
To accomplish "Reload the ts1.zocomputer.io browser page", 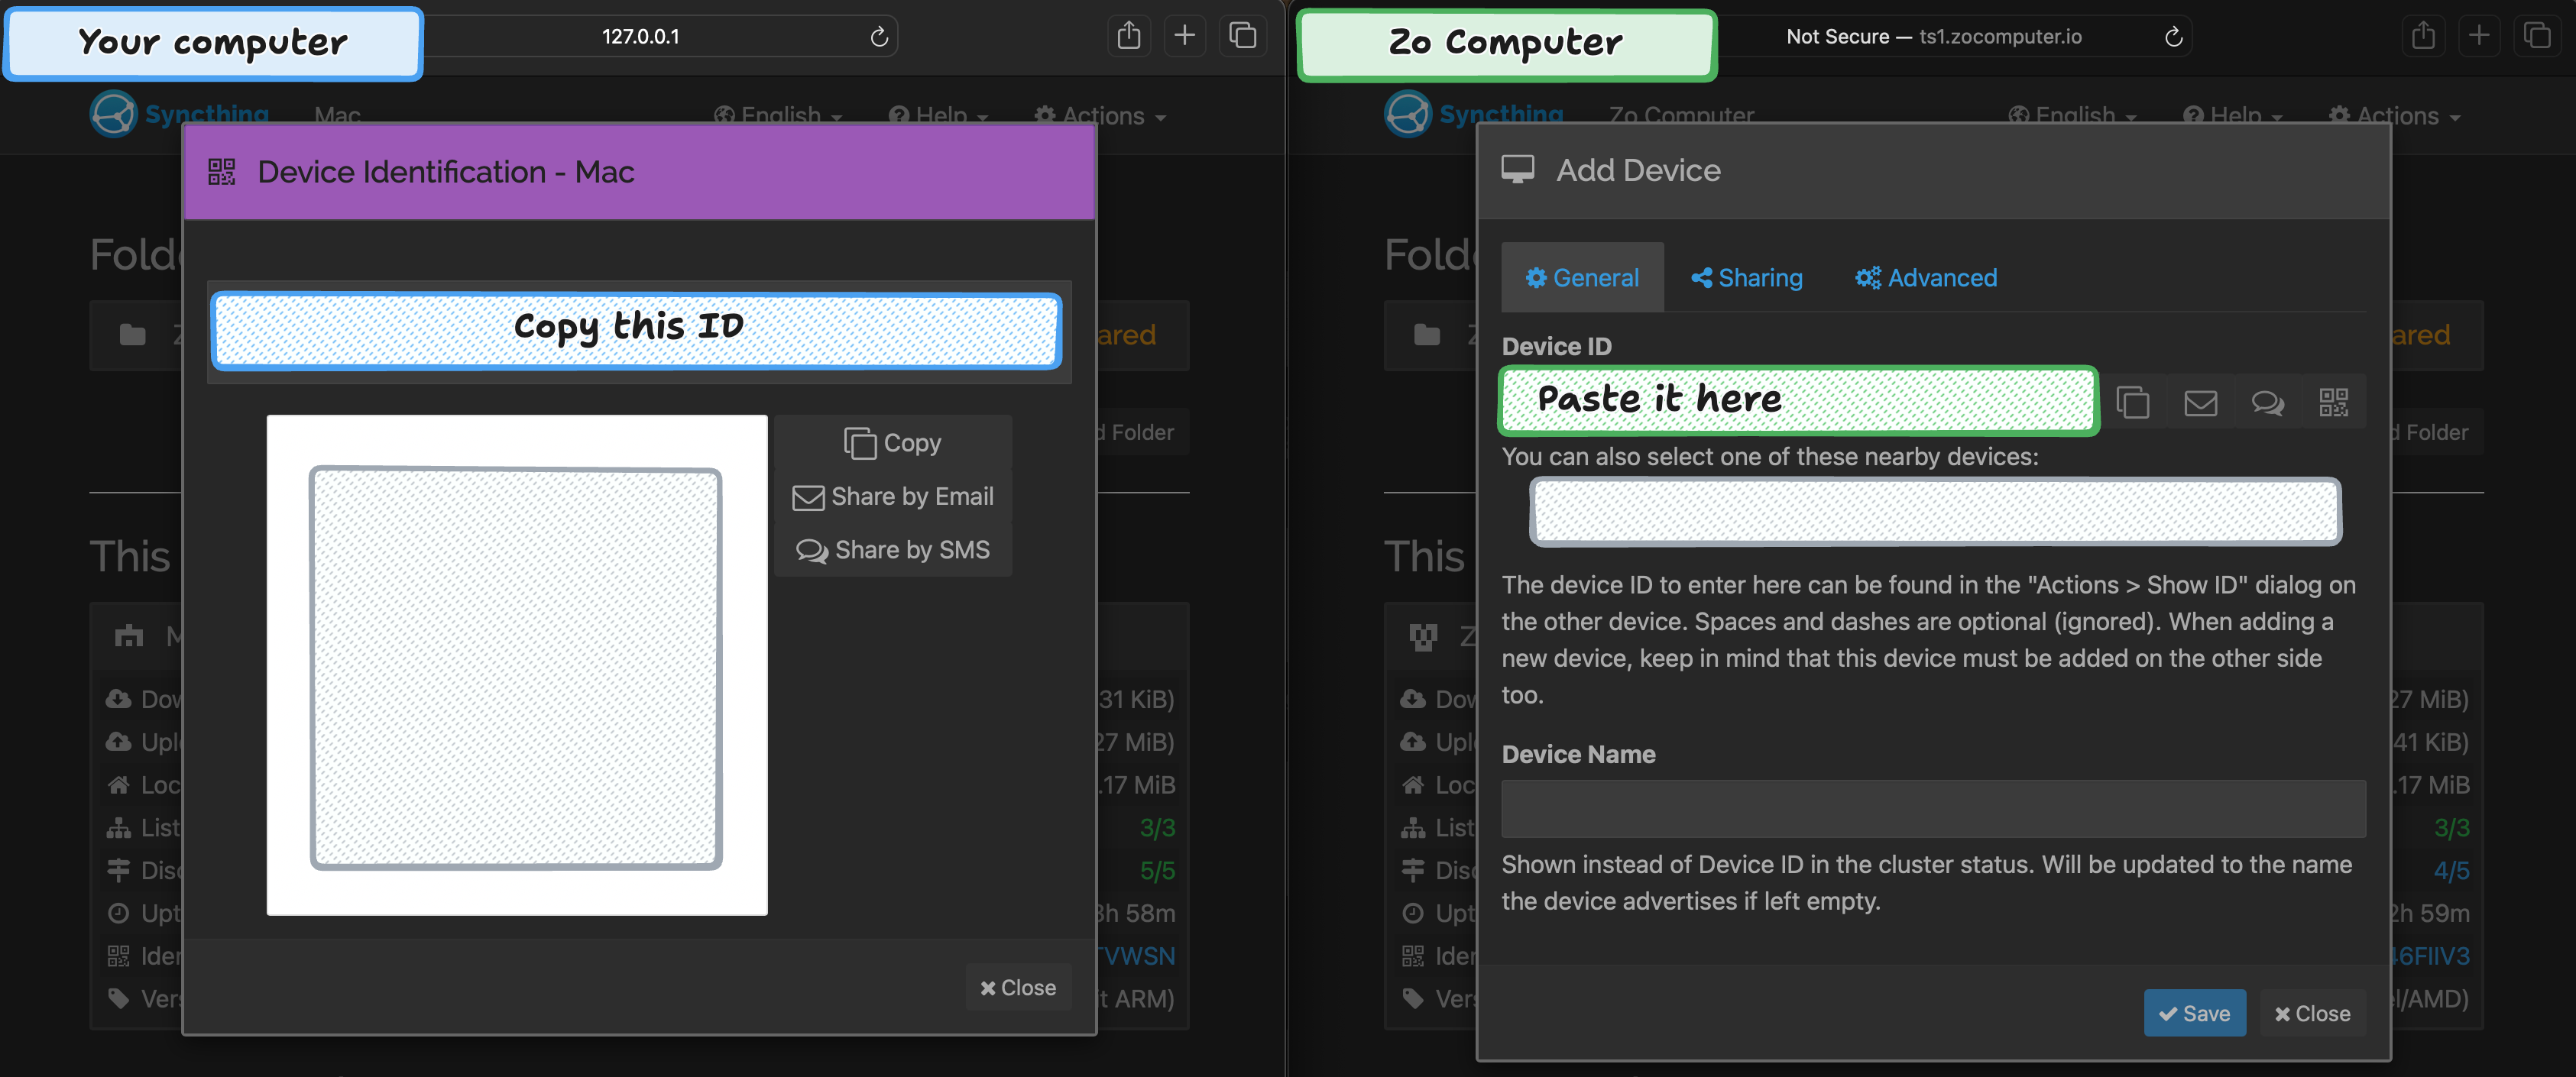I will coord(2173,37).
